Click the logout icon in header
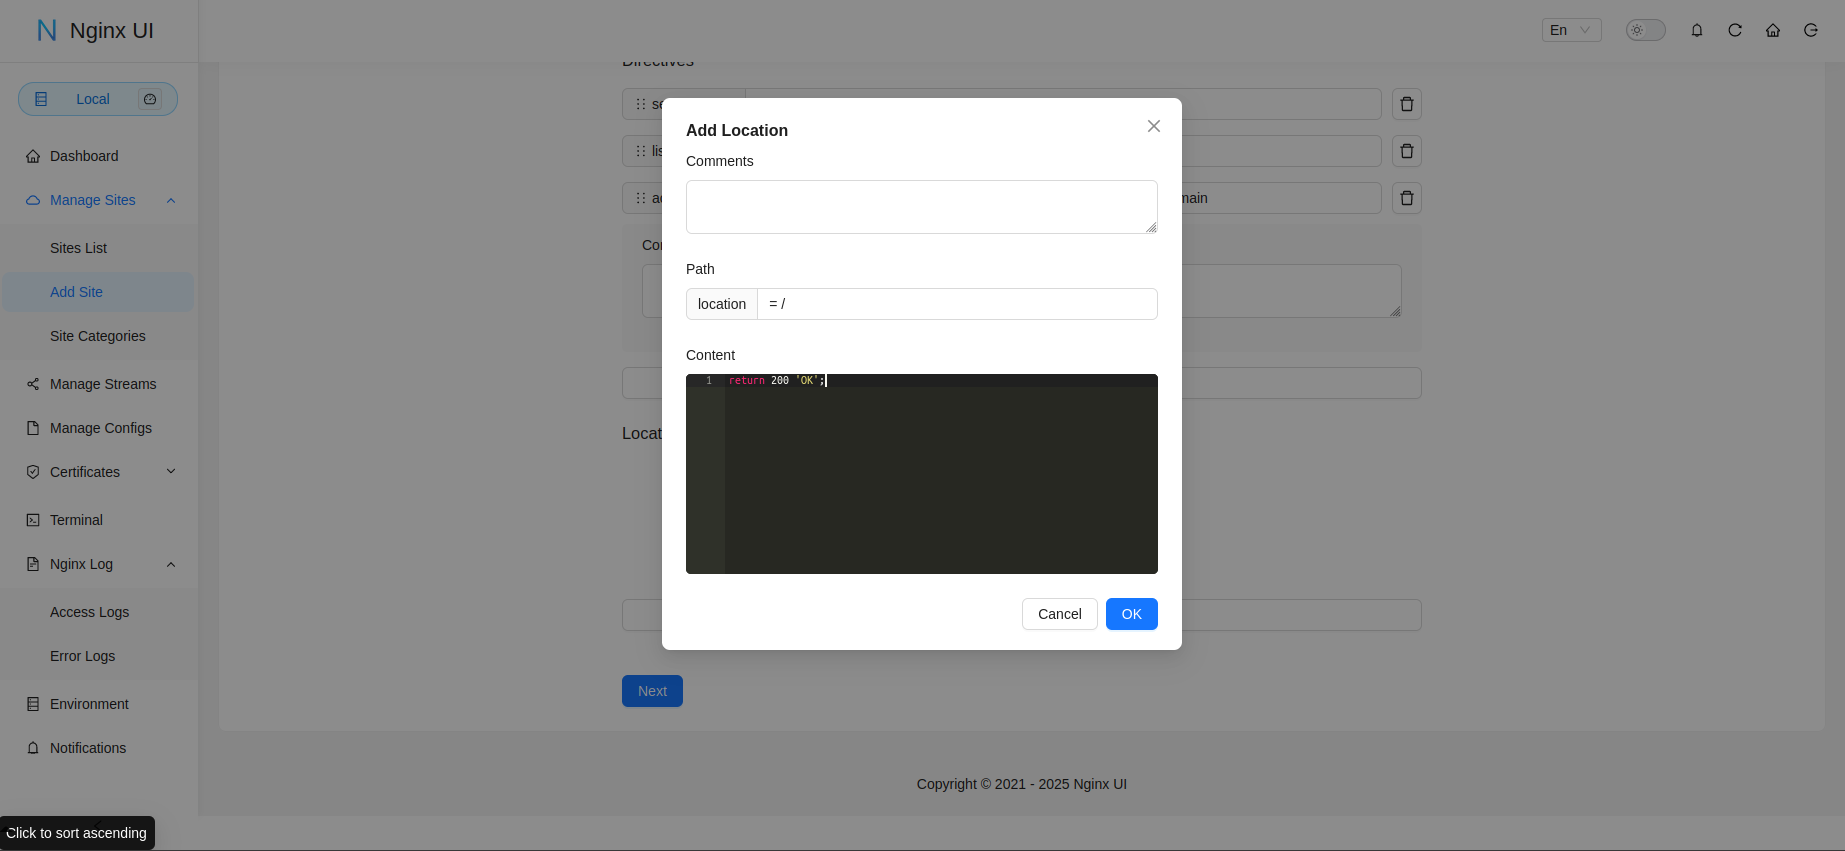 [x=1811, y=30]
